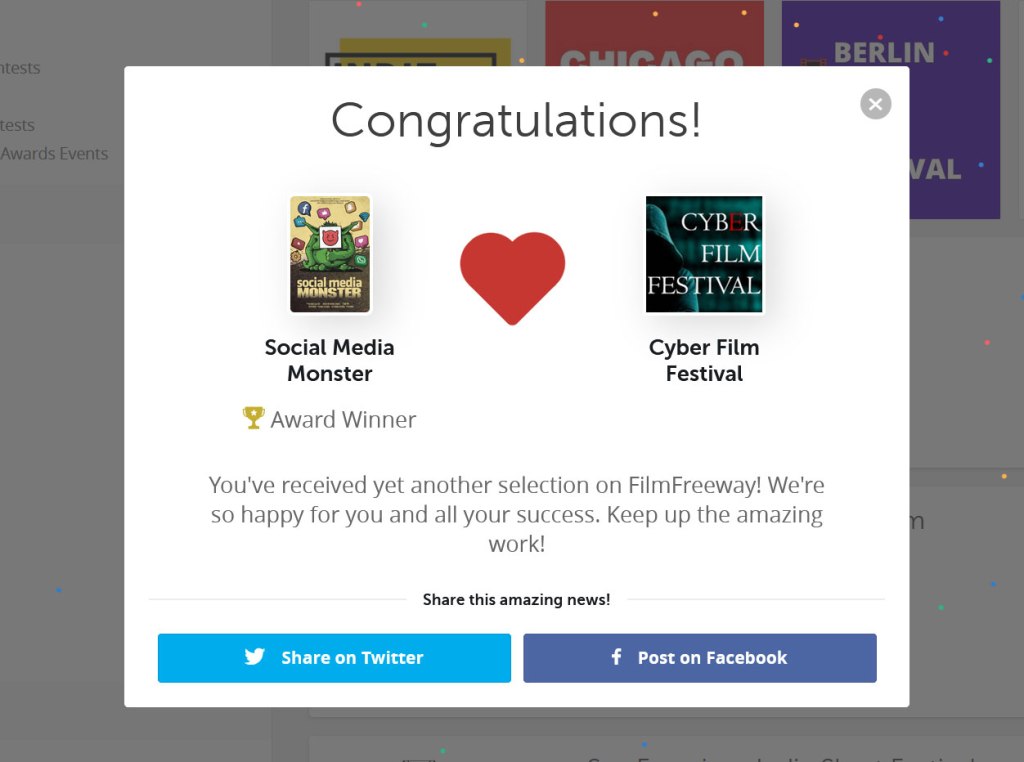The height and width of the screenshot is (762, 1024).
Task: Open the Awards Events sidebar link
Action: tap(54, 154)
